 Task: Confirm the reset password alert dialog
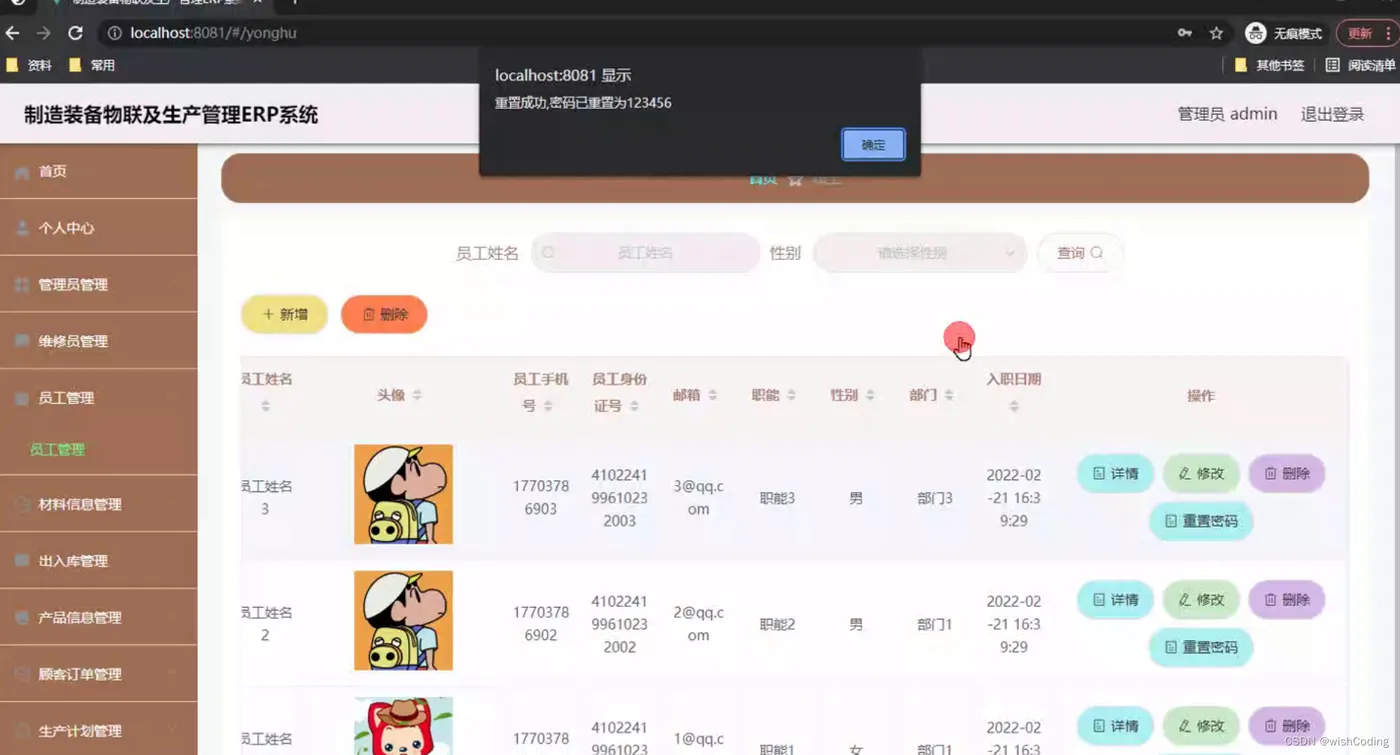pyautogui.click(x=873, y=145)
